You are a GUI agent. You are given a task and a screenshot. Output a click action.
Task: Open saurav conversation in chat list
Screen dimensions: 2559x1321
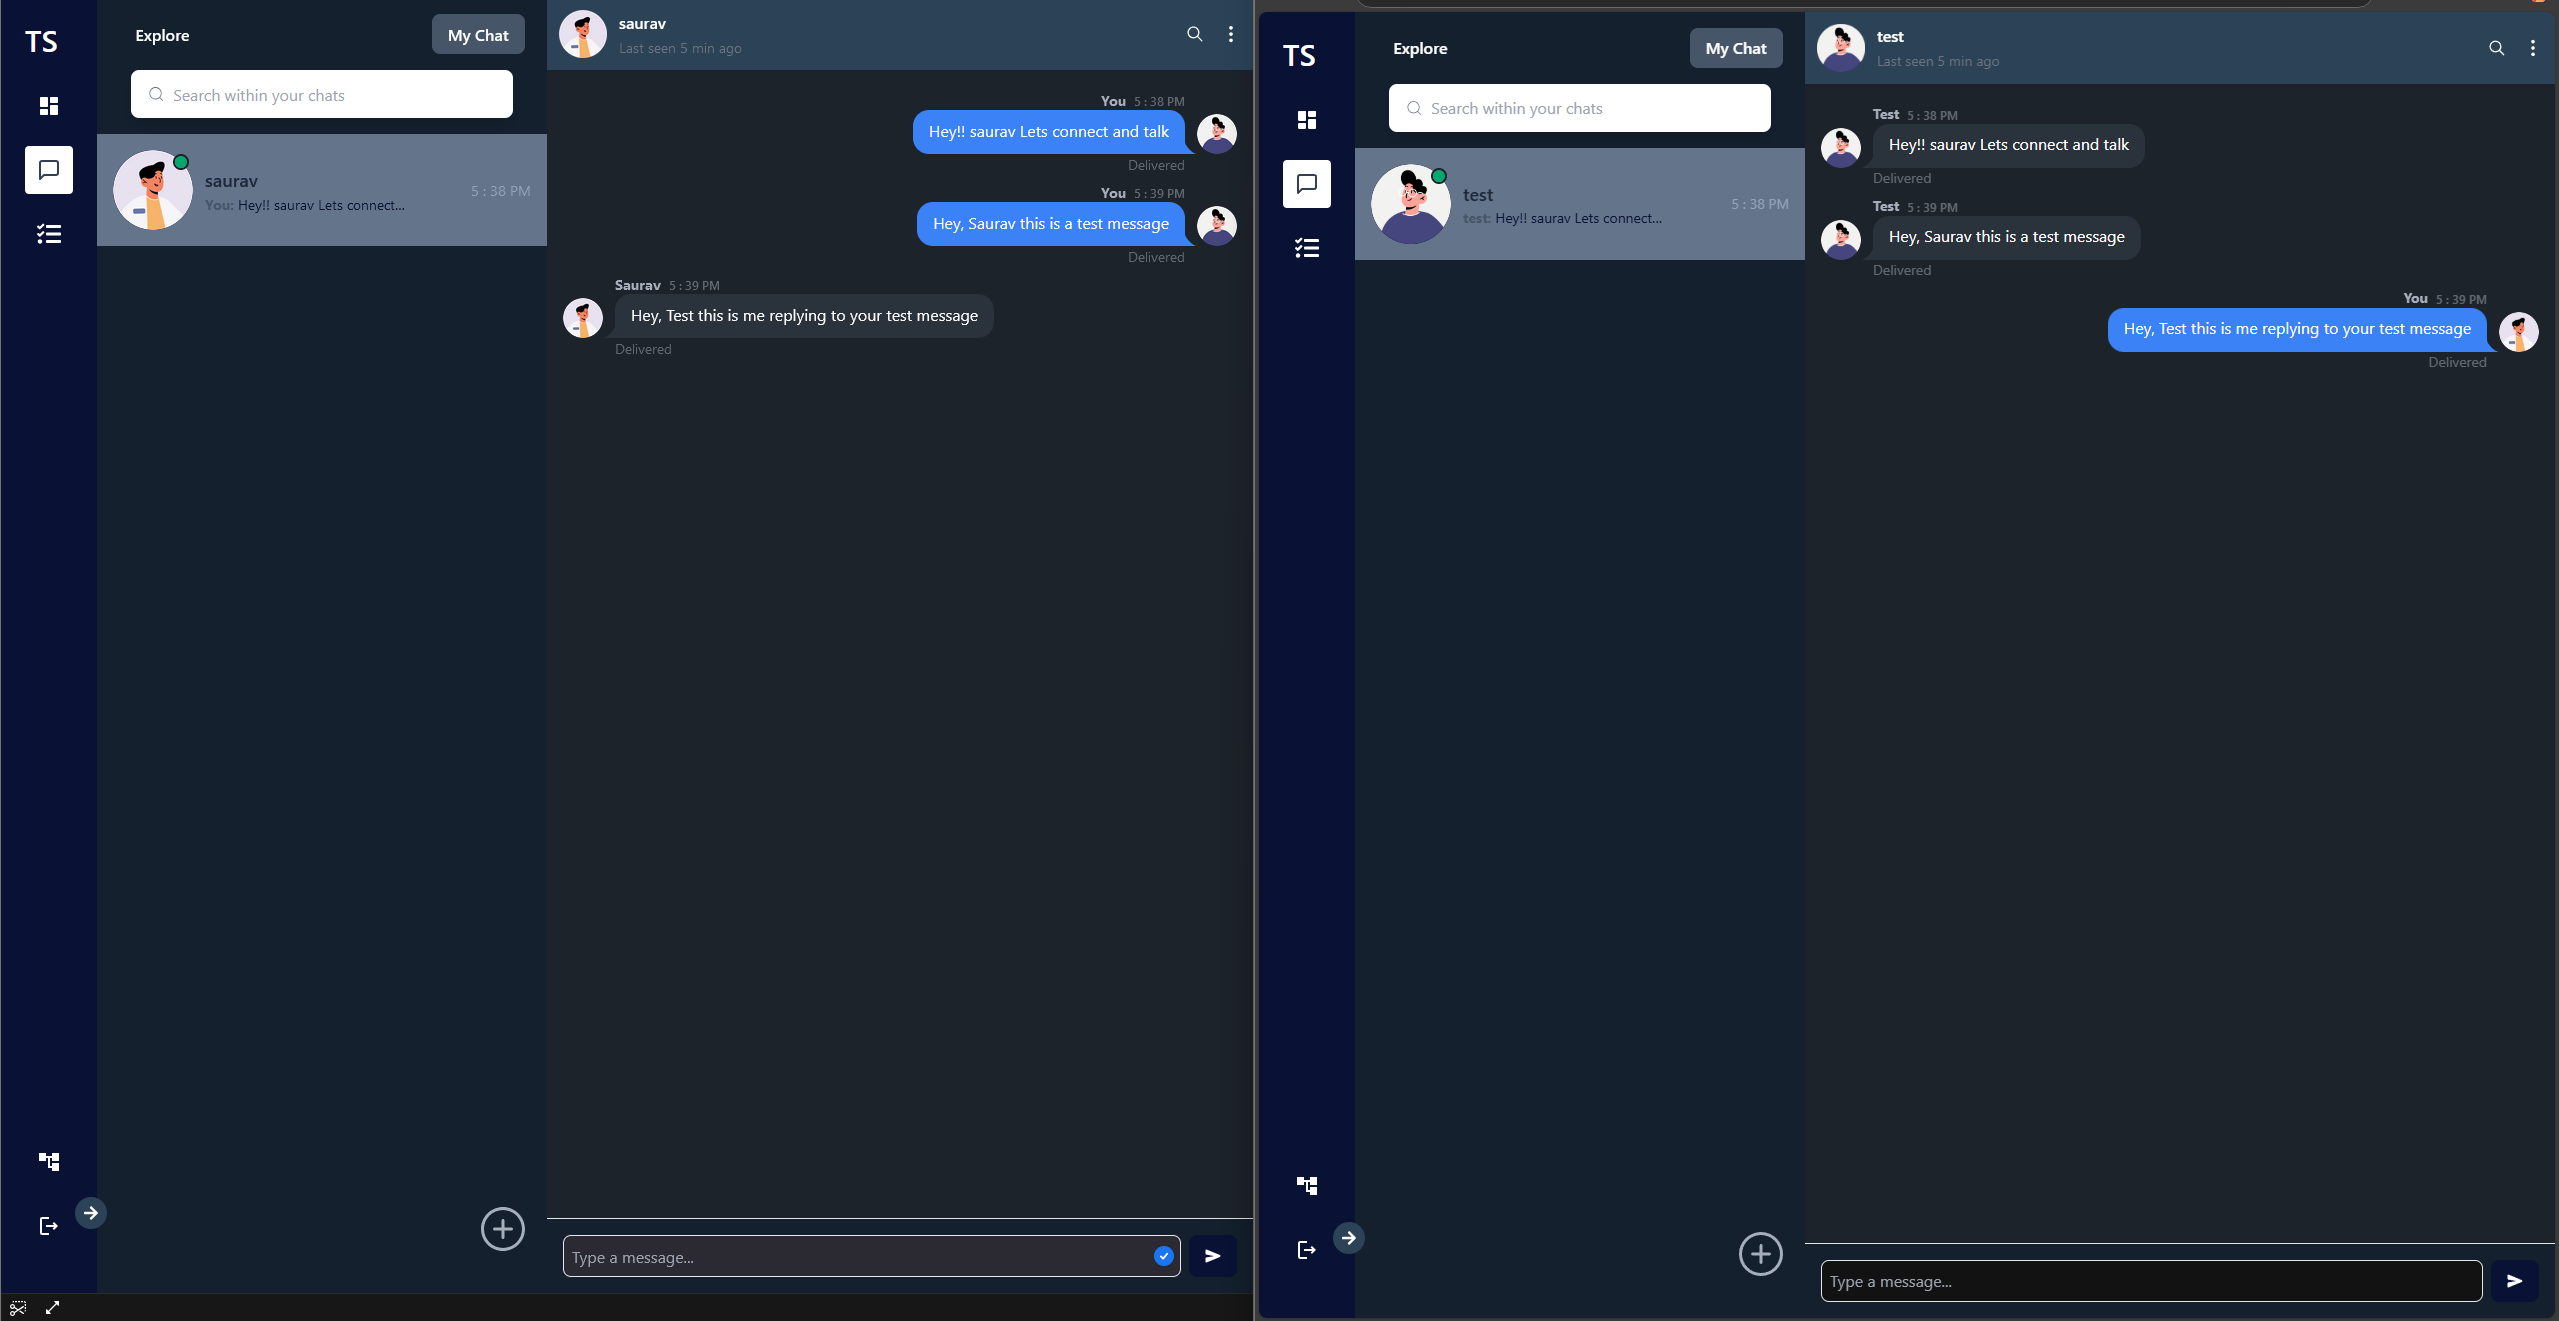[321, 190]
